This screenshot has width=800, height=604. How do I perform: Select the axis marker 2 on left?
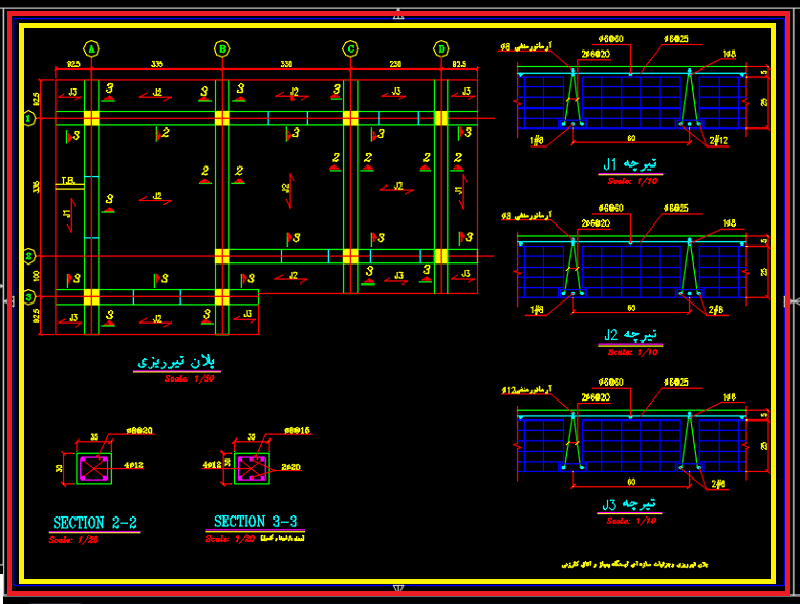click(x=30, y=256)
